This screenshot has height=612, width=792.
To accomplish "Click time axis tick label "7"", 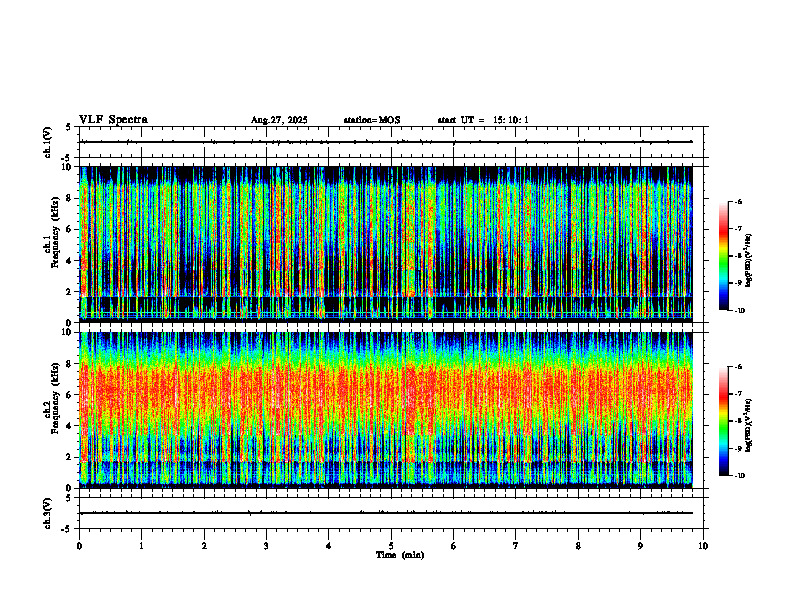I will (516, 545).
